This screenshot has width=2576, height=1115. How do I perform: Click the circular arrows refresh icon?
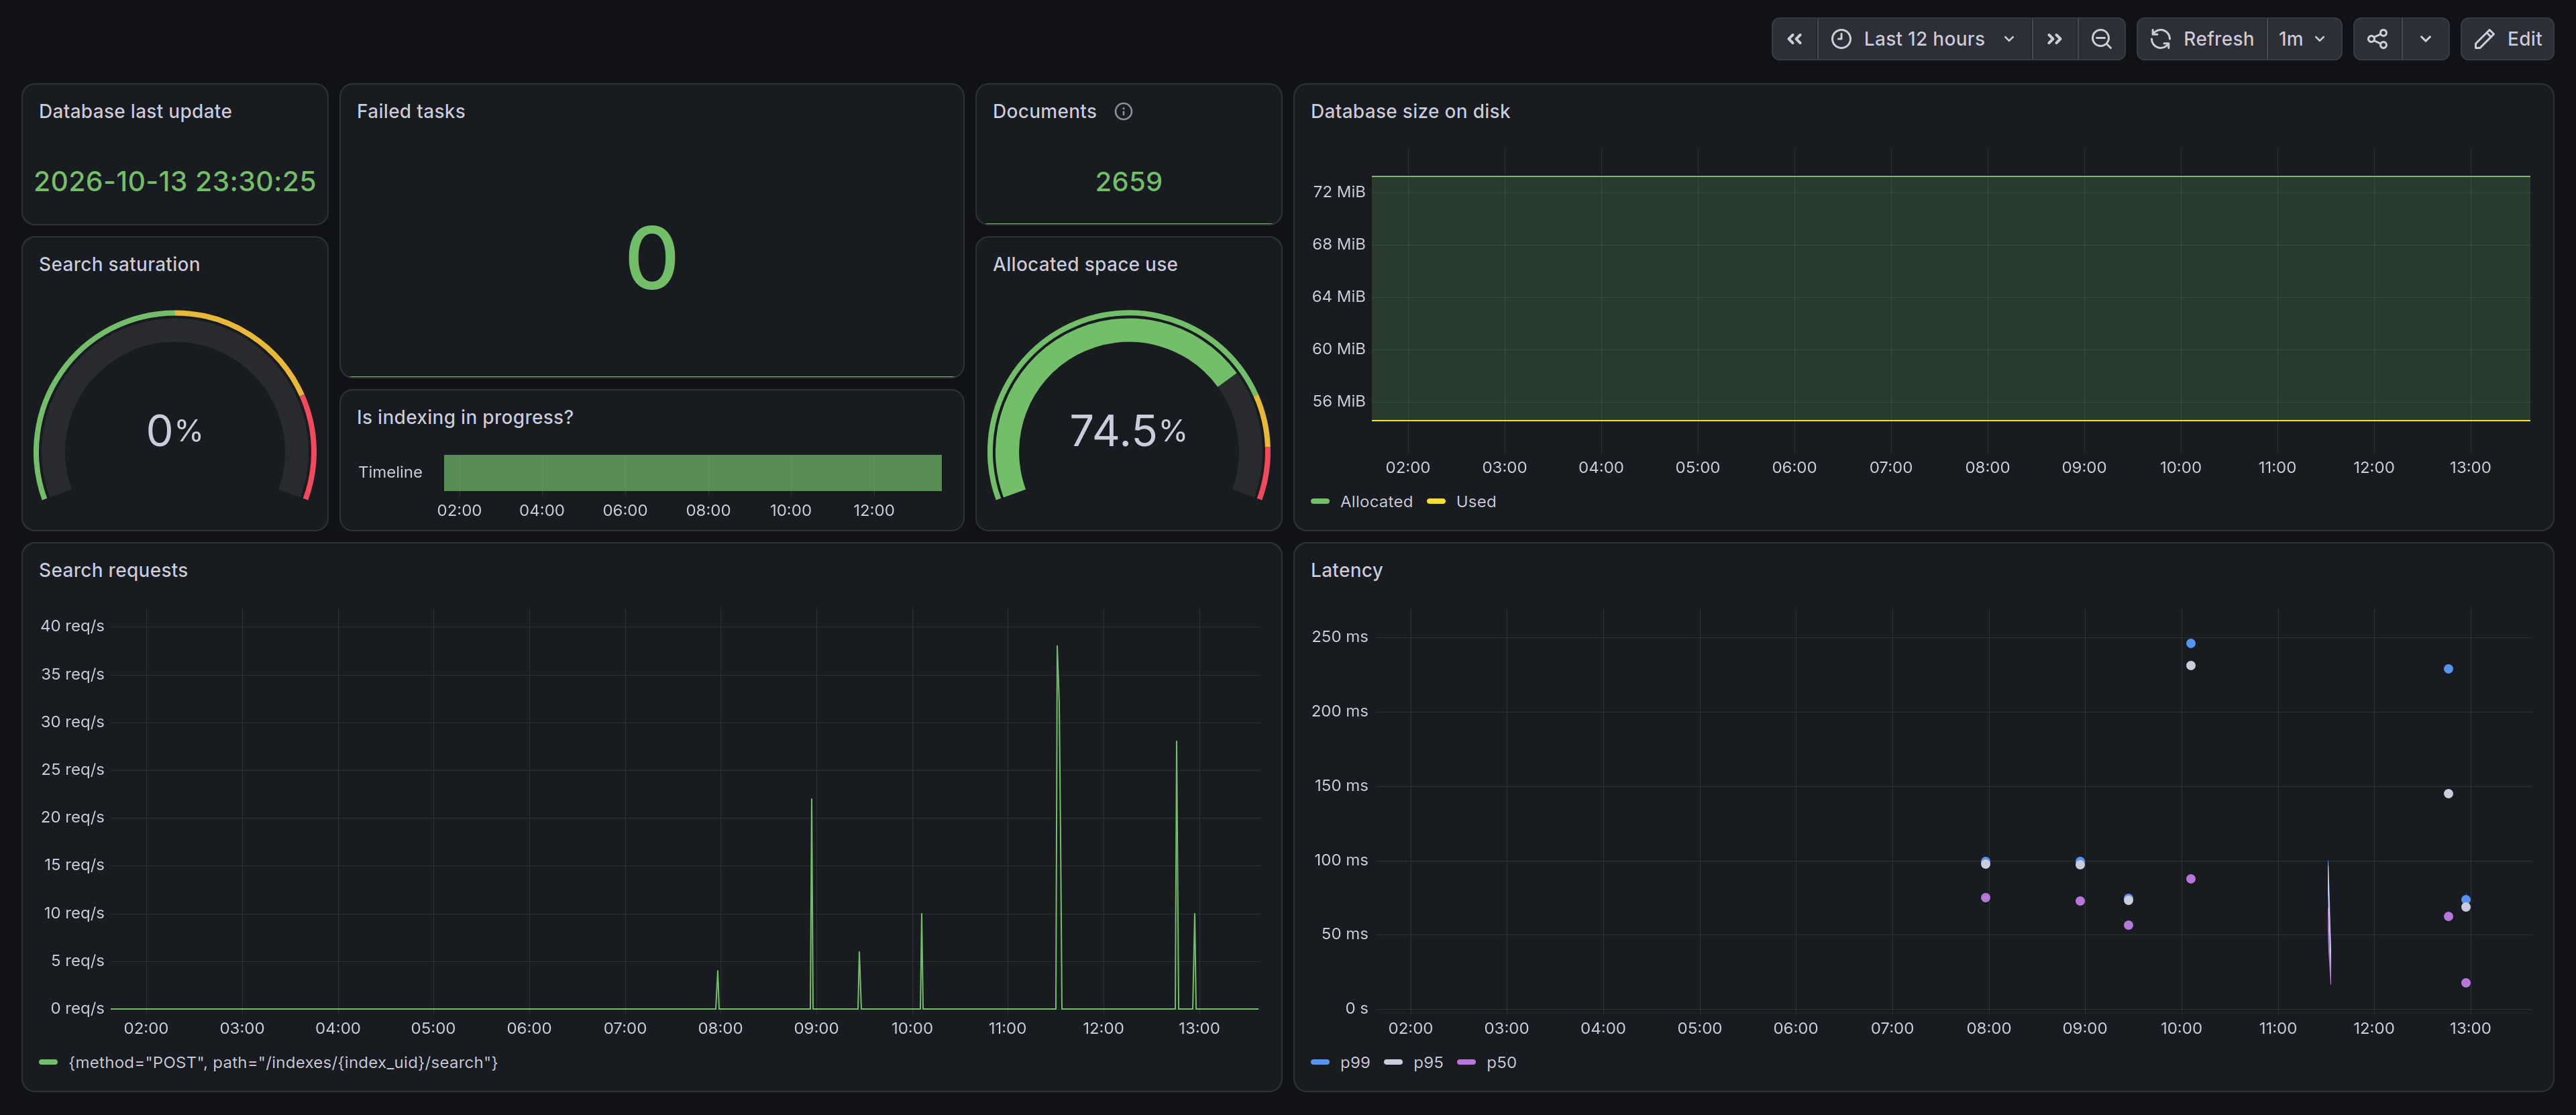point(2161,39)
